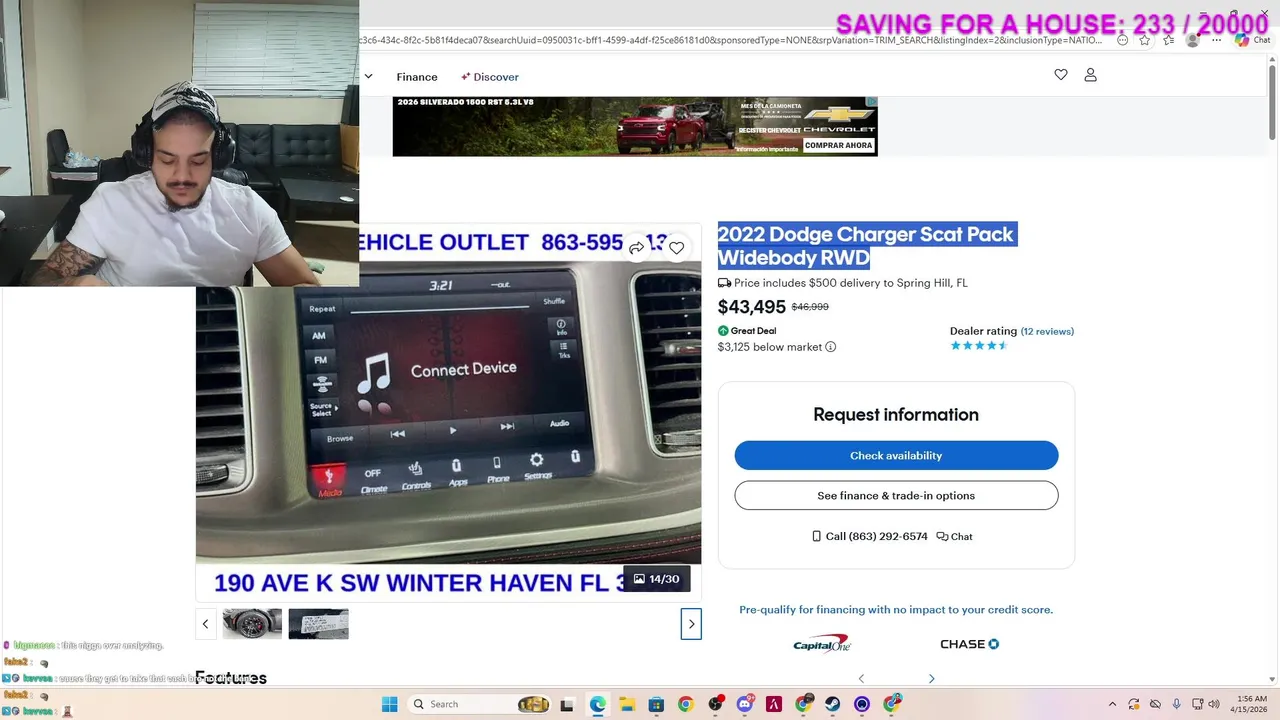Open Windows Start menu
Screen dimensions: 1280x720
click(x=389, y=704)
